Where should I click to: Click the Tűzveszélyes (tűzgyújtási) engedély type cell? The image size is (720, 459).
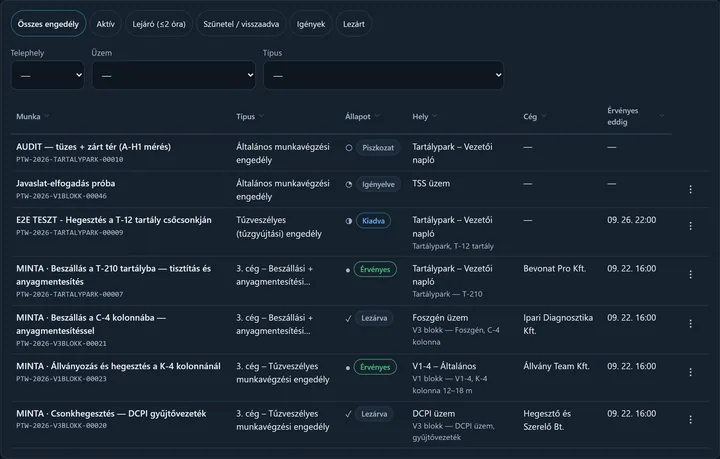(279, 227)
